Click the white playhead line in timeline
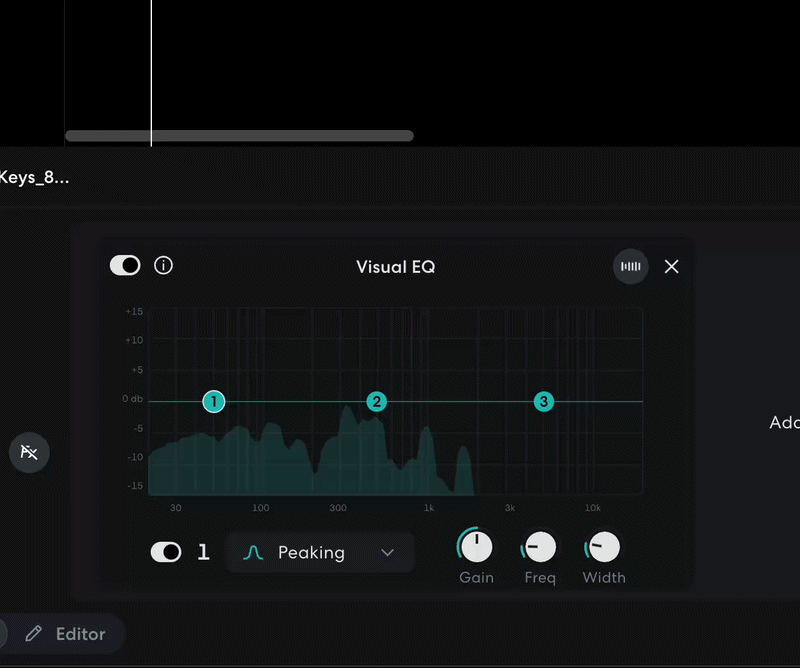The width and height of the screenshot is (800, 668). (151, 70)
